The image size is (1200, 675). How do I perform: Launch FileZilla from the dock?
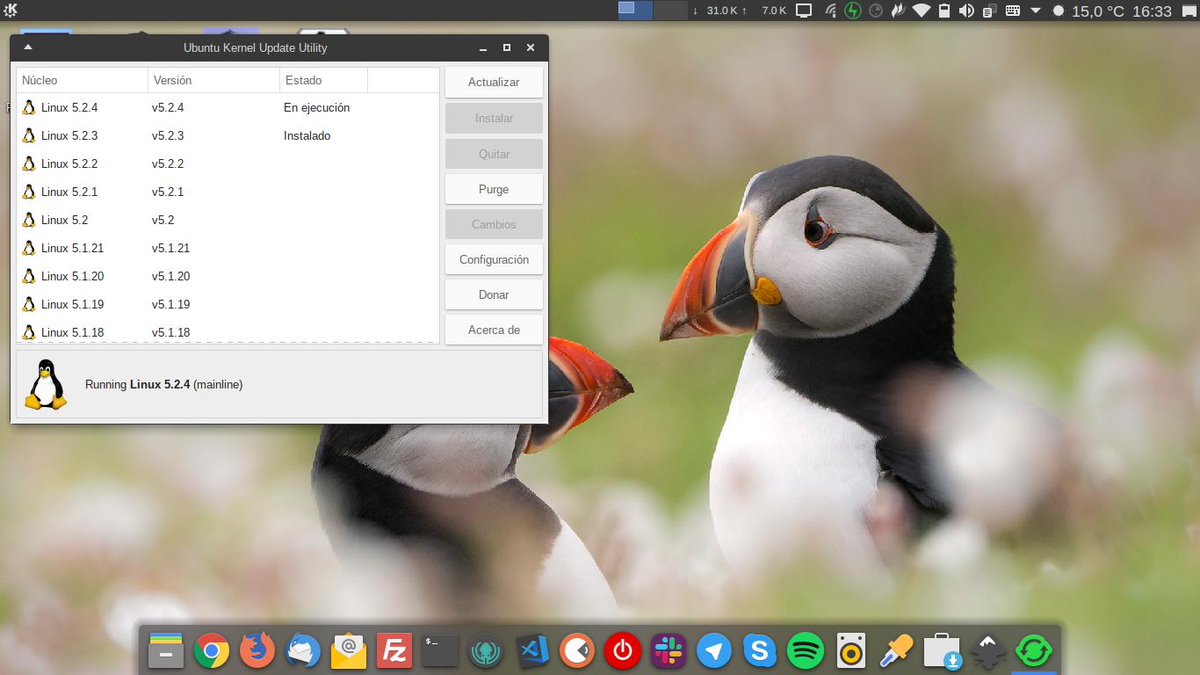point(395,651)
